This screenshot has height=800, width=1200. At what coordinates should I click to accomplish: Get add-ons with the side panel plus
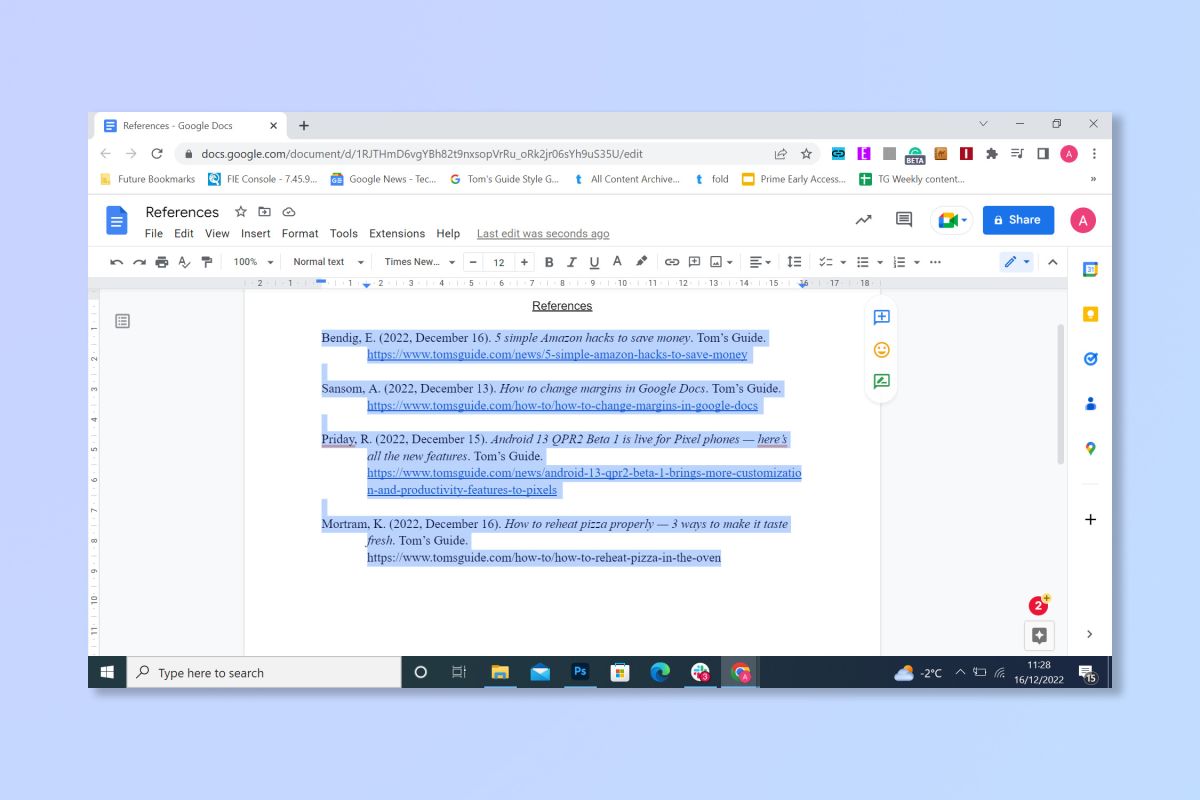click(x=1091, y=519)
